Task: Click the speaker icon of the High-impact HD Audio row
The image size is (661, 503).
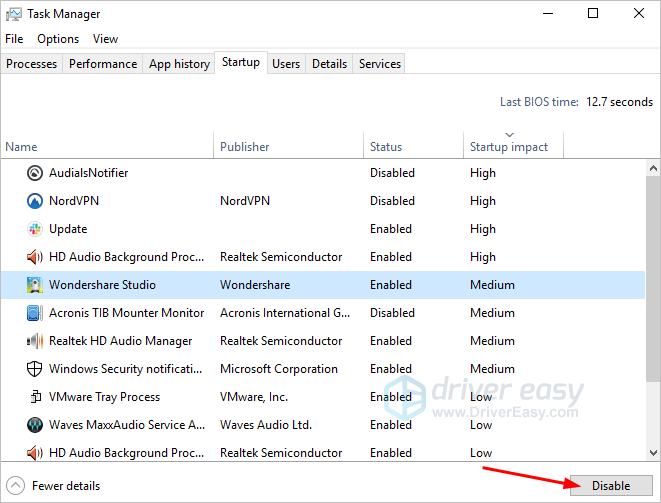Action: pyautogui.click(x=35, y=257)
